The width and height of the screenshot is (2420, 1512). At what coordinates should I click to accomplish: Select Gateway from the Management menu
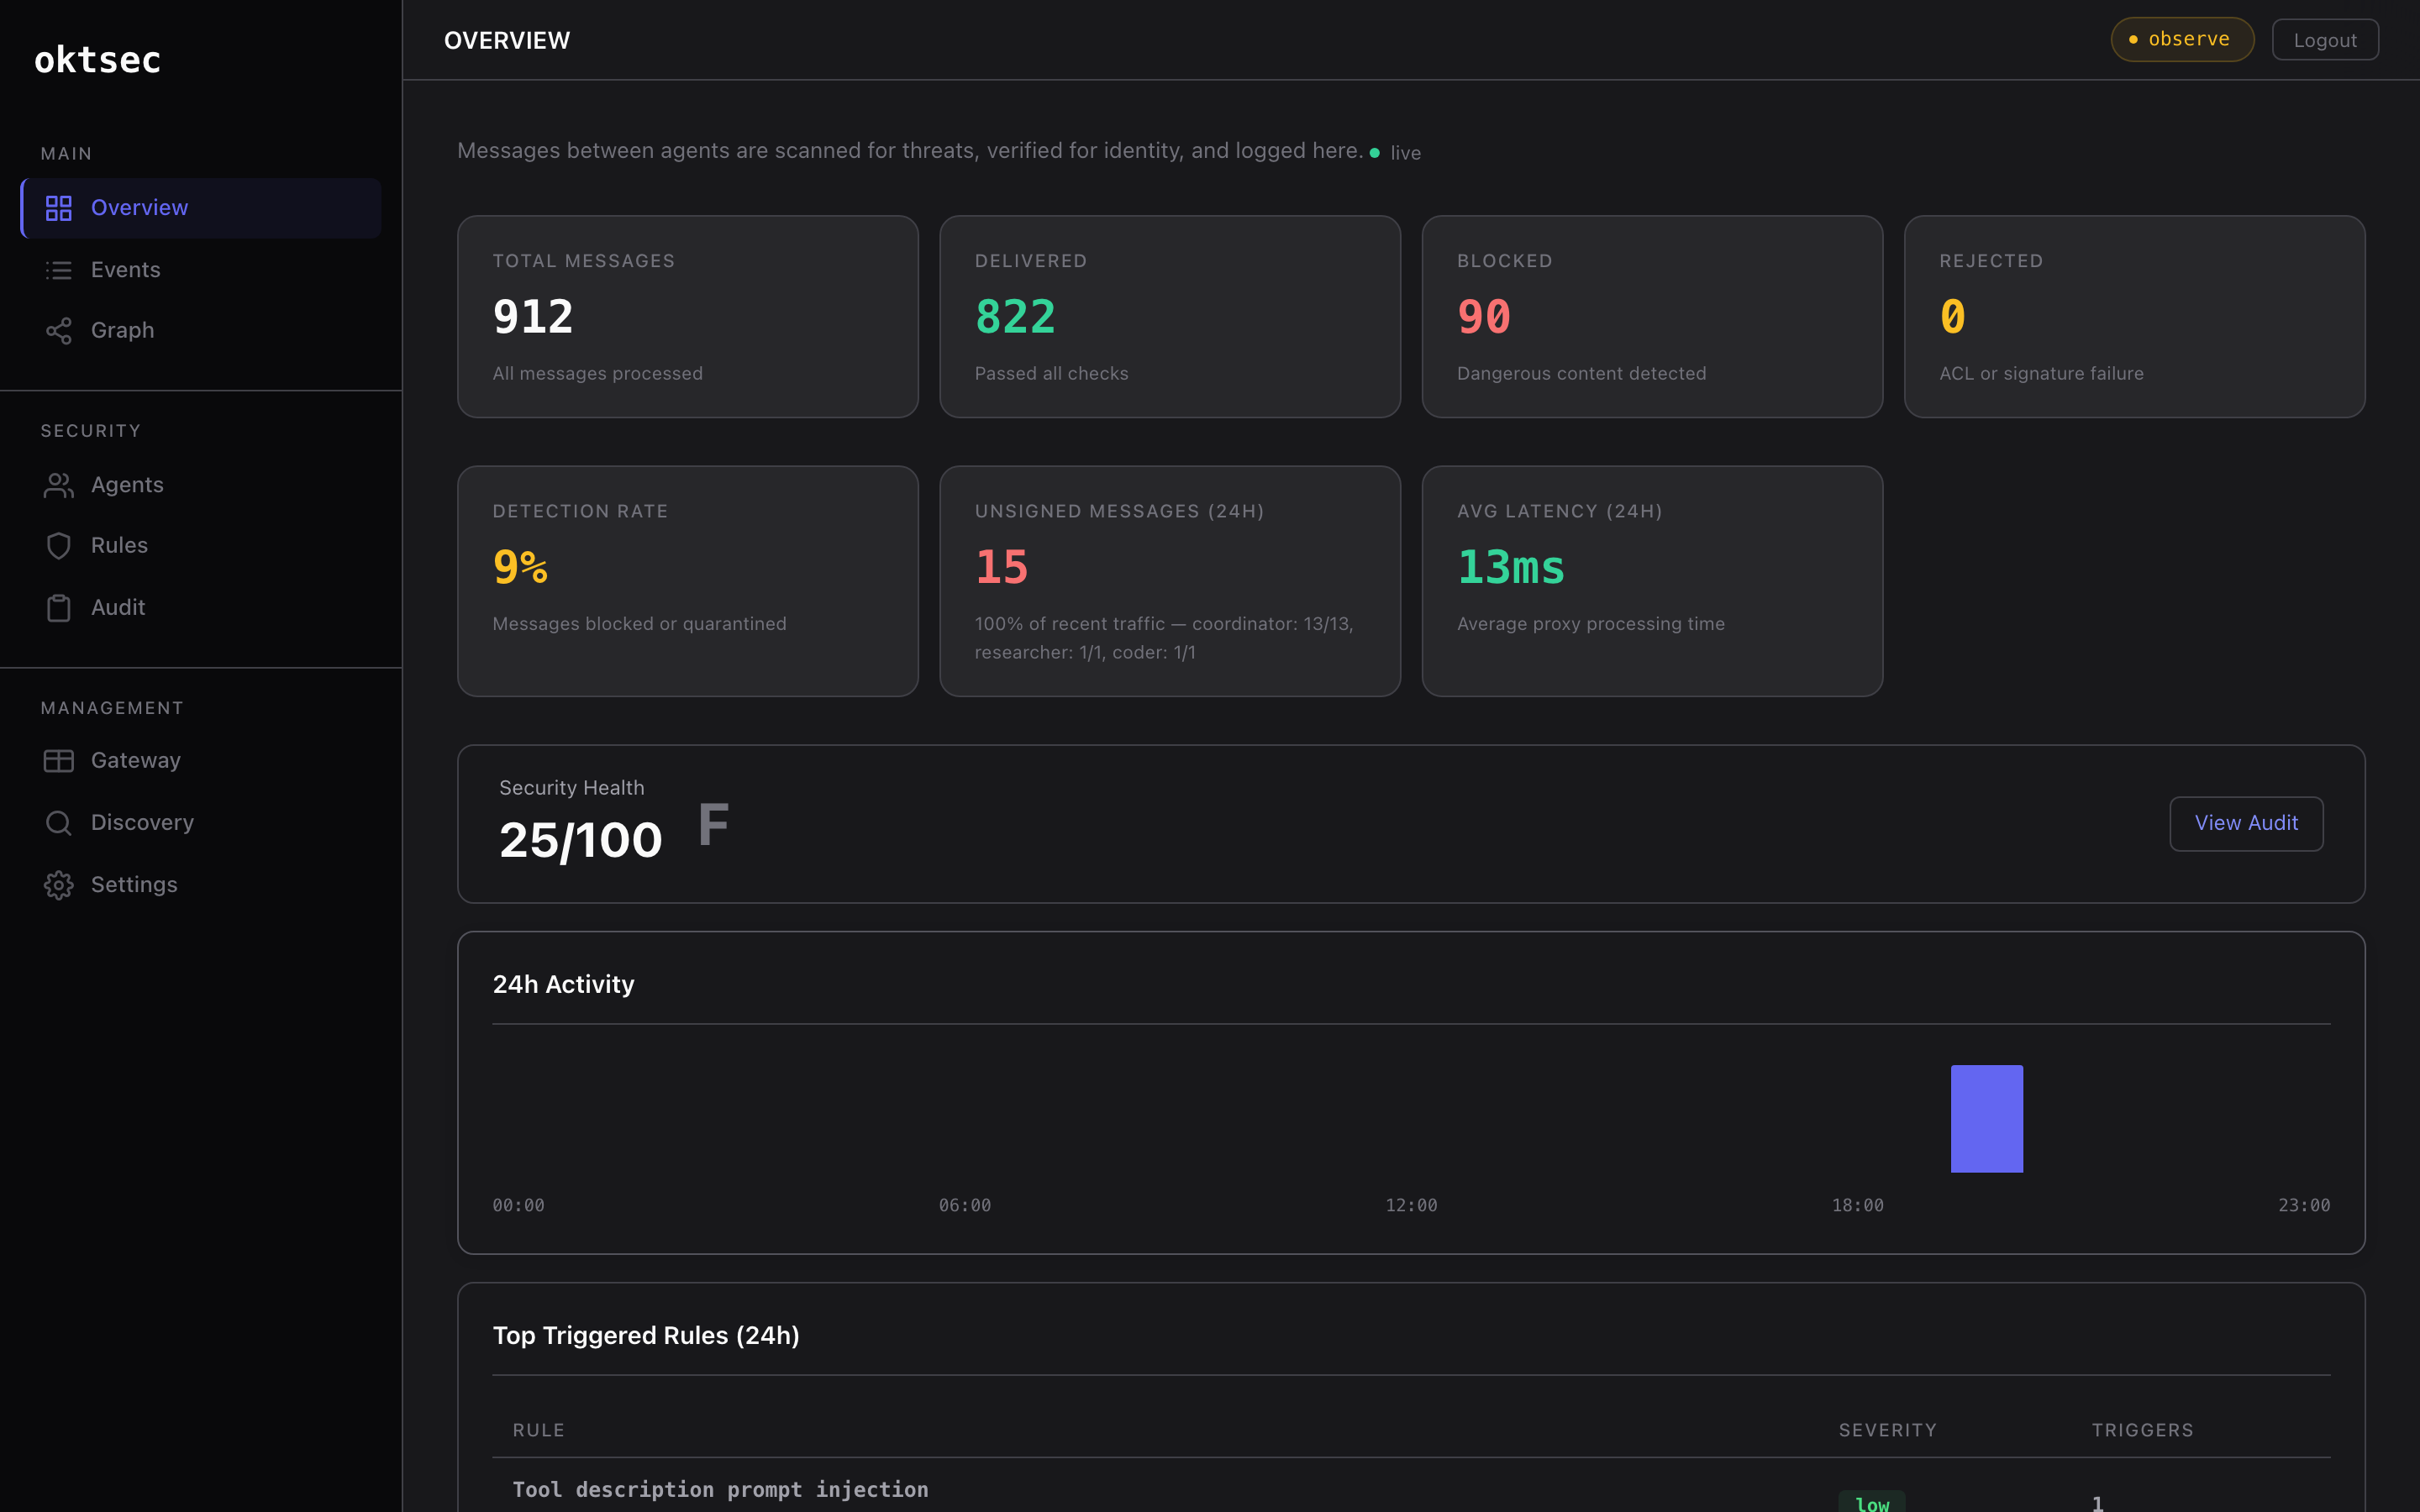135,760
